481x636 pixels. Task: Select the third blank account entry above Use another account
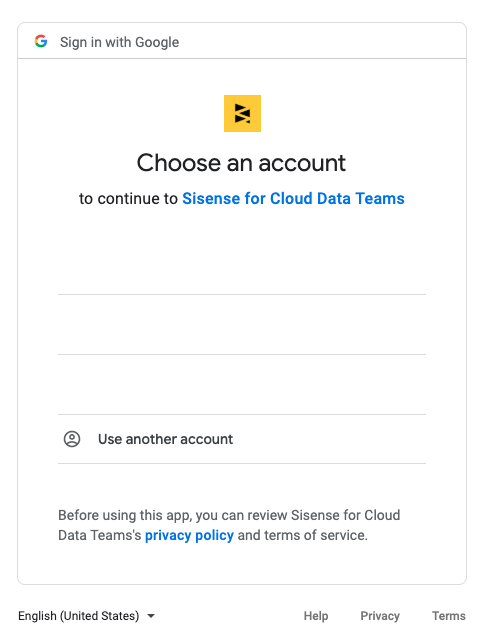pyautogui.click(x=242, y=385)
